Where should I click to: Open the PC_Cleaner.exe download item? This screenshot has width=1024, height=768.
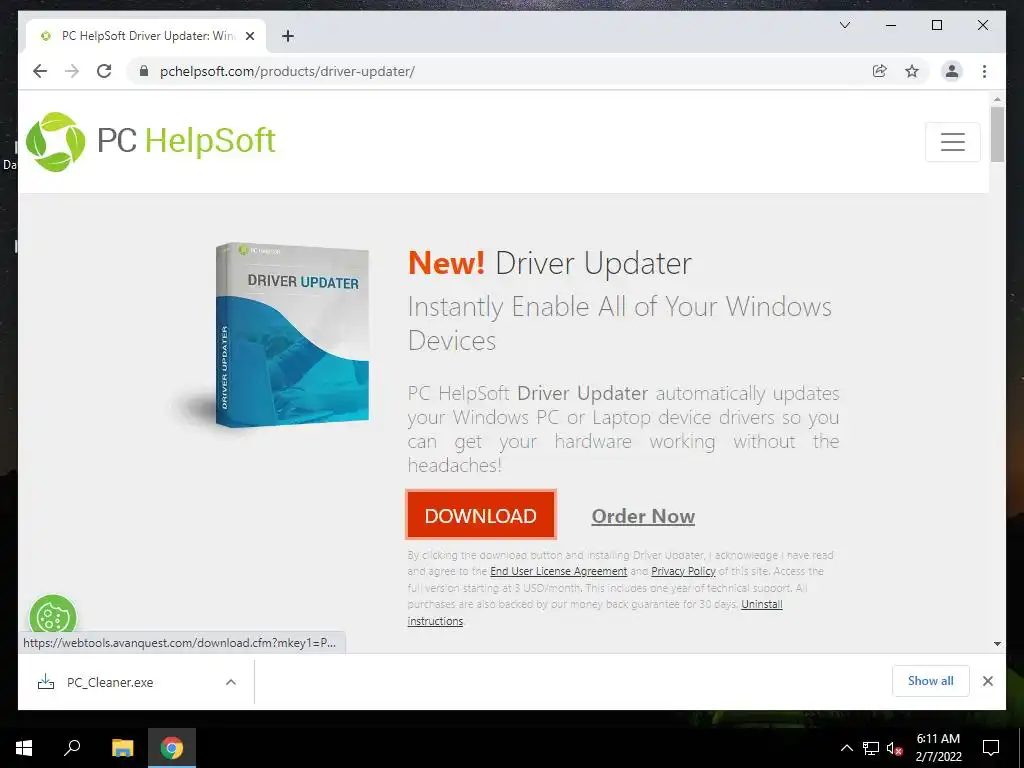tap(110, 682)
